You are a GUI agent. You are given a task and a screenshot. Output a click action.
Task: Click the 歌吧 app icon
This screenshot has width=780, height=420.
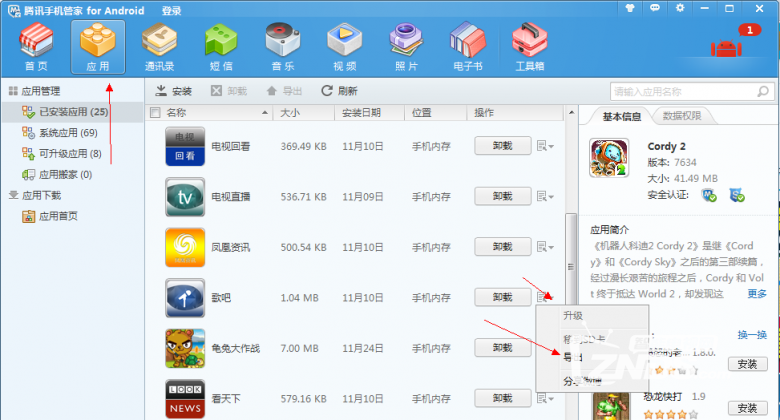click(185, 298)
